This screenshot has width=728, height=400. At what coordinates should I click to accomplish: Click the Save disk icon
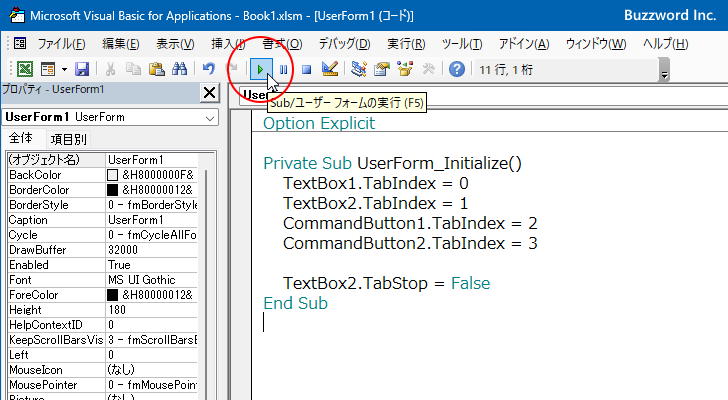[82, 69]
